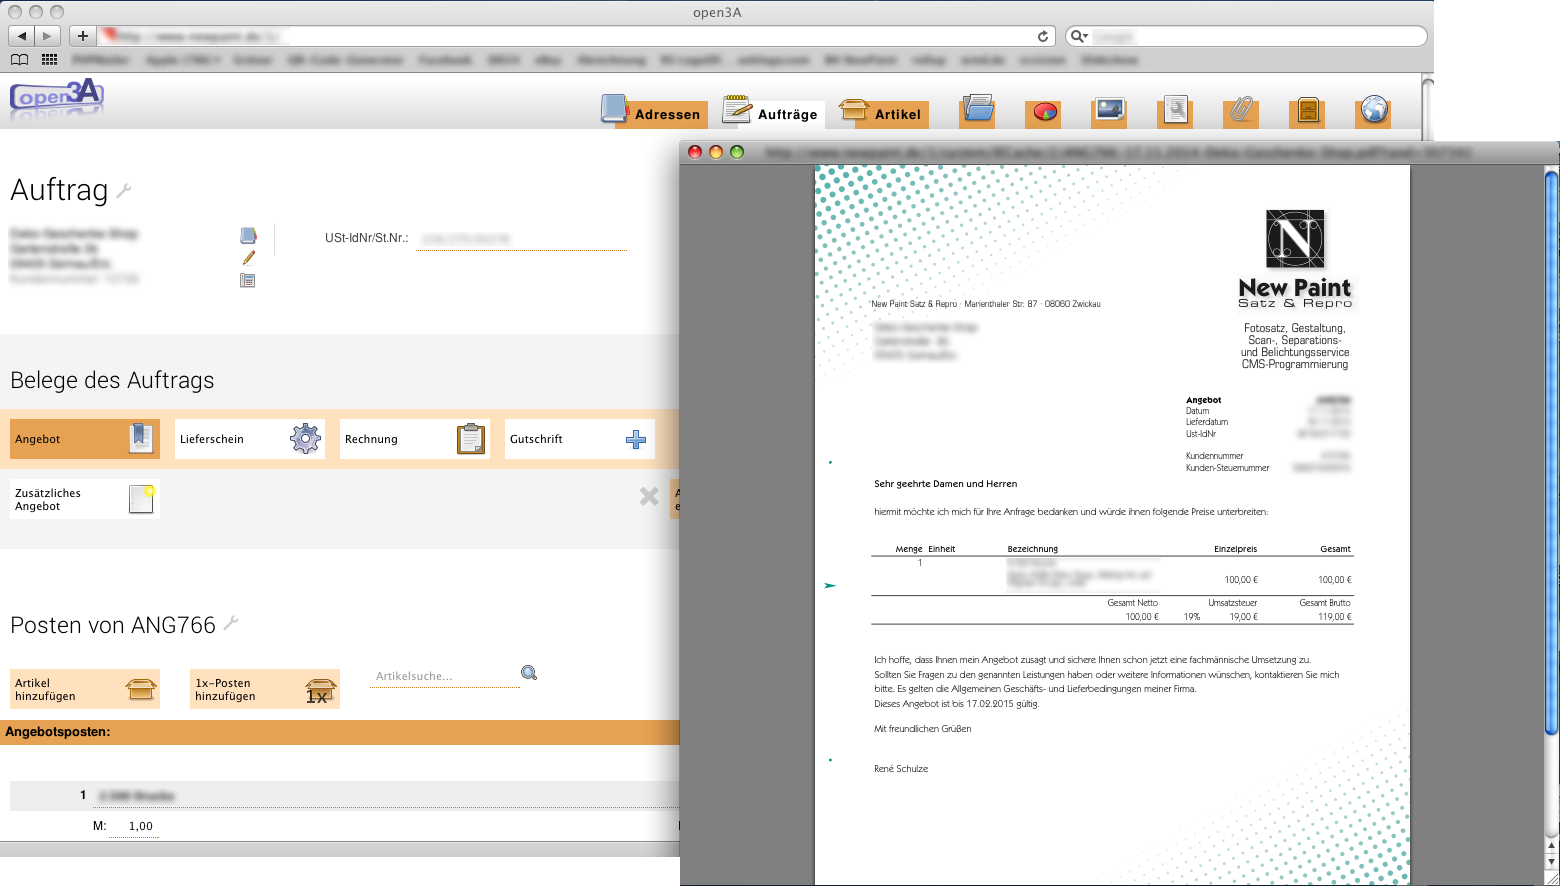
Task: Open the document search icon in toolbar
Action: [x=1176, y=111]
